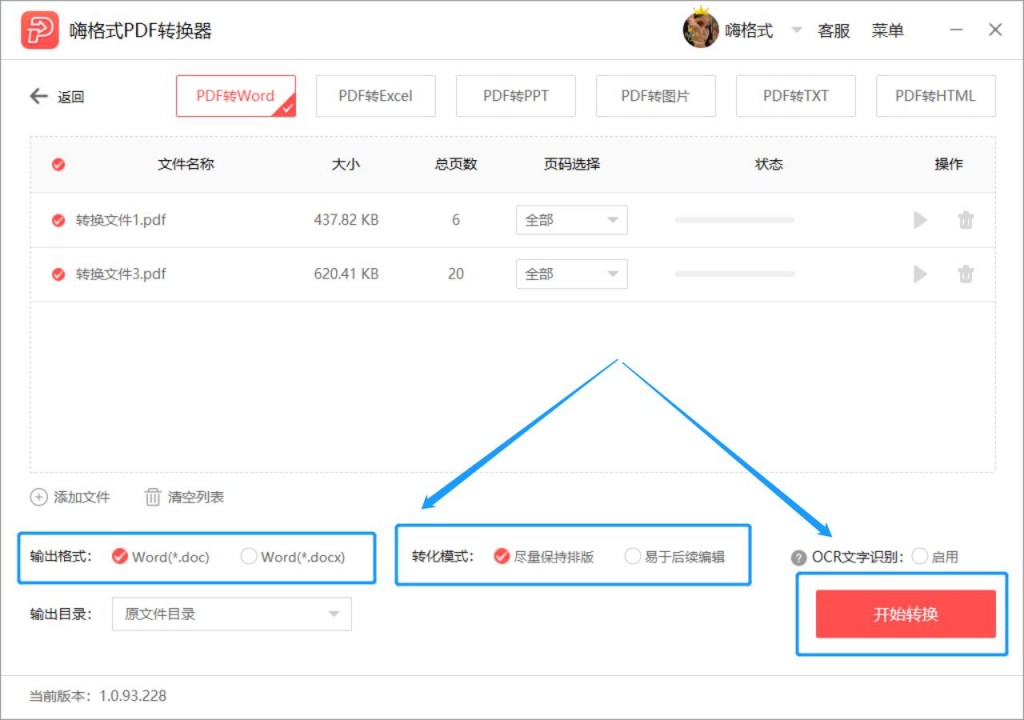This screenshot has height=720, width=1024.
Task: Start converting 转换文件3.pdf with play icon
Action: click(x=920, y=274)
